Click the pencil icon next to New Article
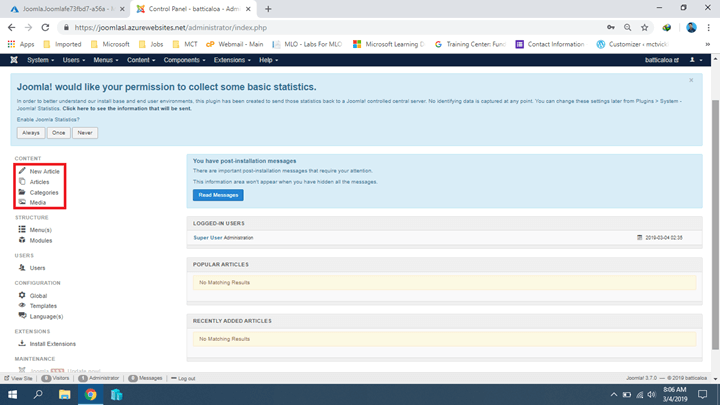 pyautogui.click(x=22, y=171)
